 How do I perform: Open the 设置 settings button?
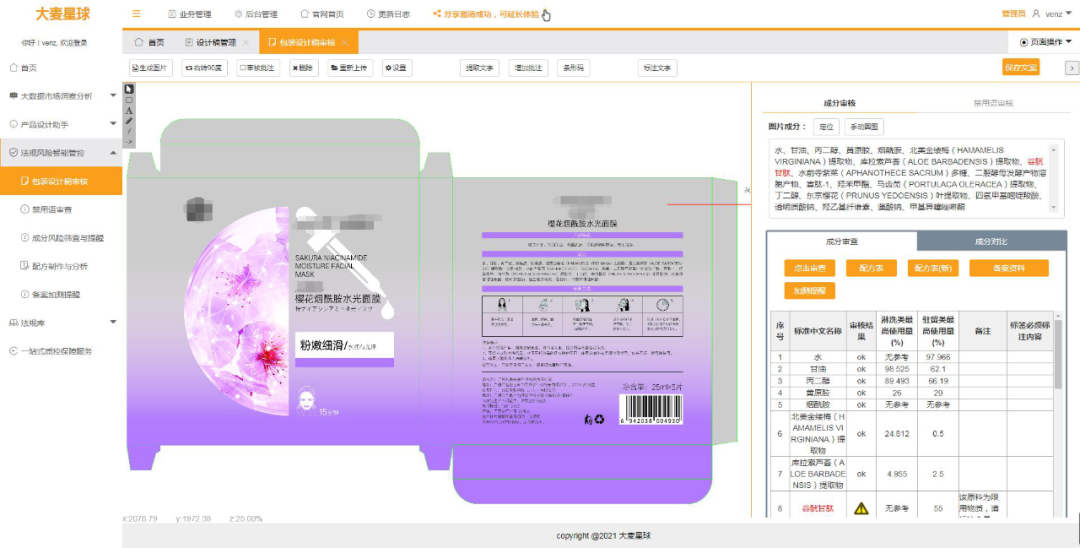(x=397, y=67)
